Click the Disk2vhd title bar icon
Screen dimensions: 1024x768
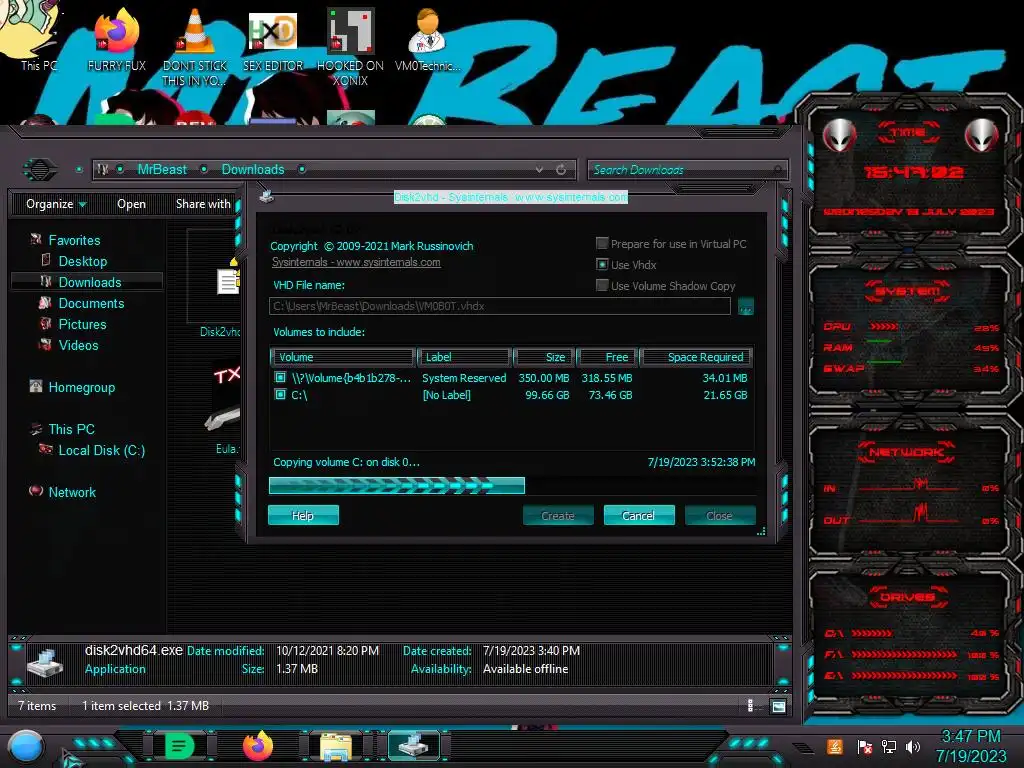266,196
